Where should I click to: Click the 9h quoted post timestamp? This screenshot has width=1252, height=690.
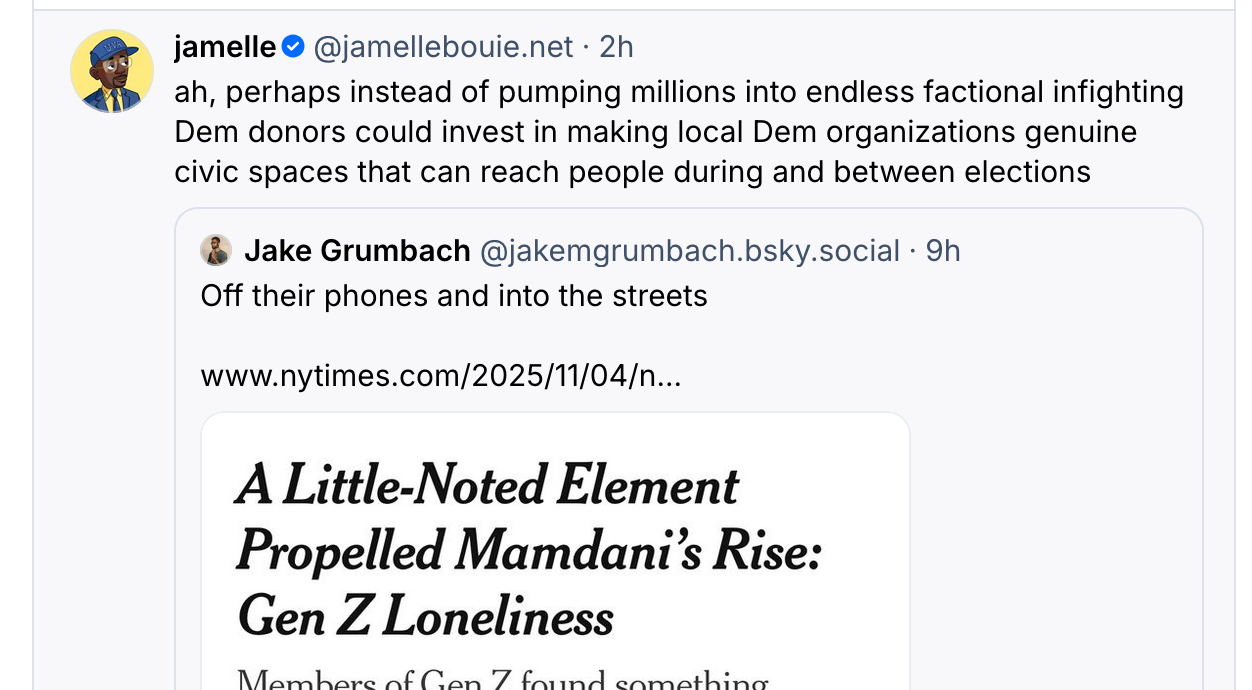coord(943,250)
